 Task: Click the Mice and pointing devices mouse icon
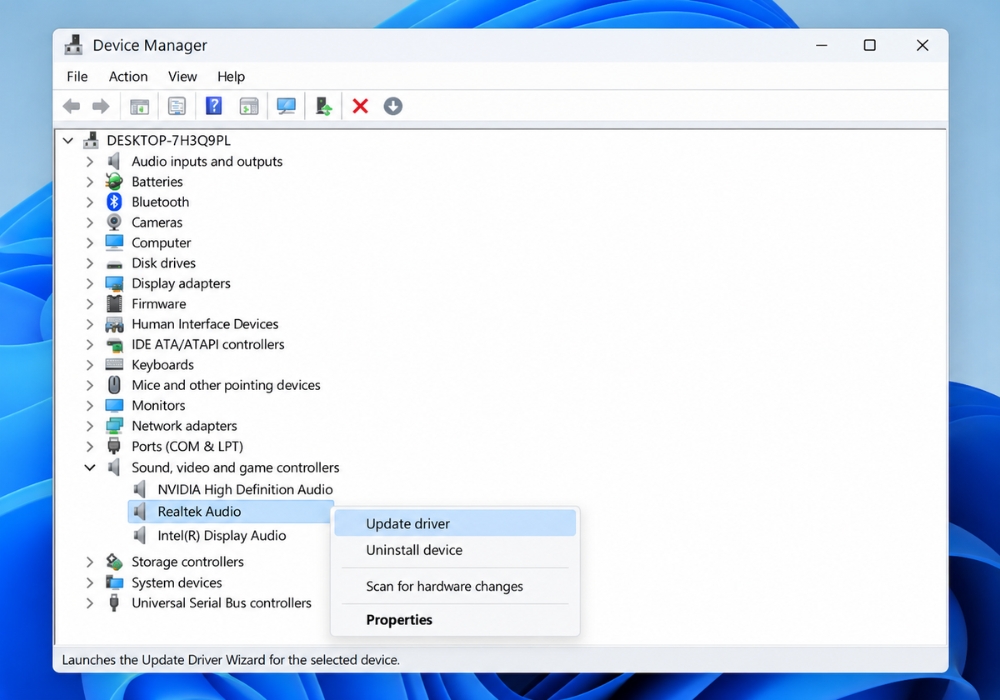coord(114,385)
